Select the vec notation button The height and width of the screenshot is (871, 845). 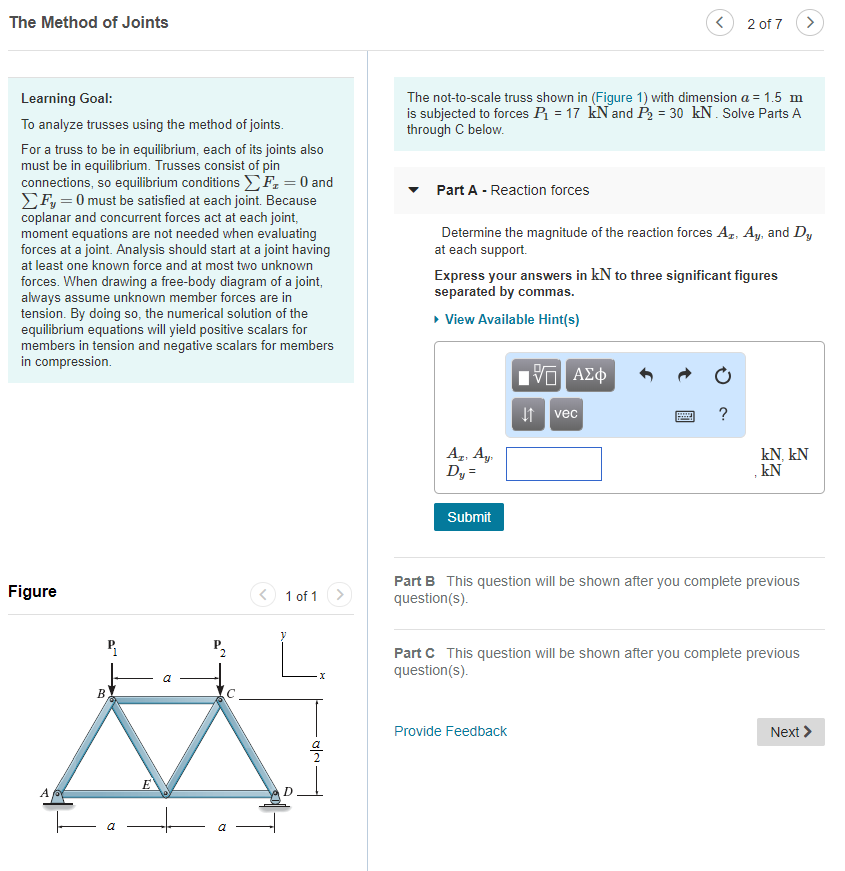click(565, 413)
